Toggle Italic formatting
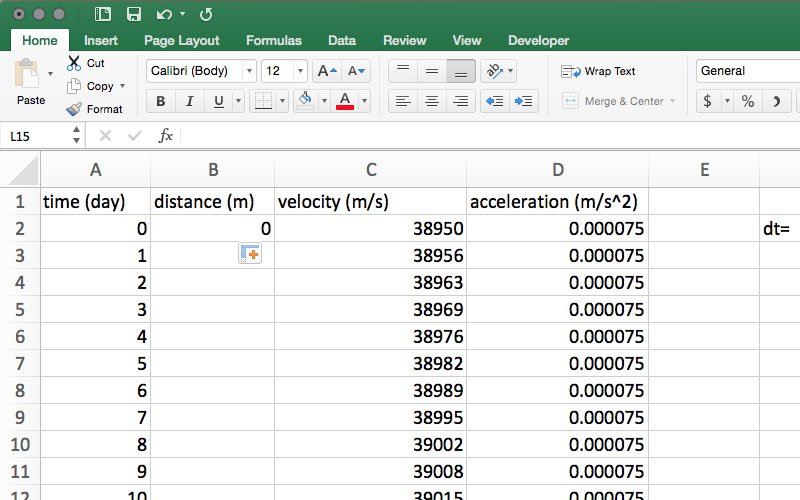The image size is (800, 500). (x=189, y=101)
